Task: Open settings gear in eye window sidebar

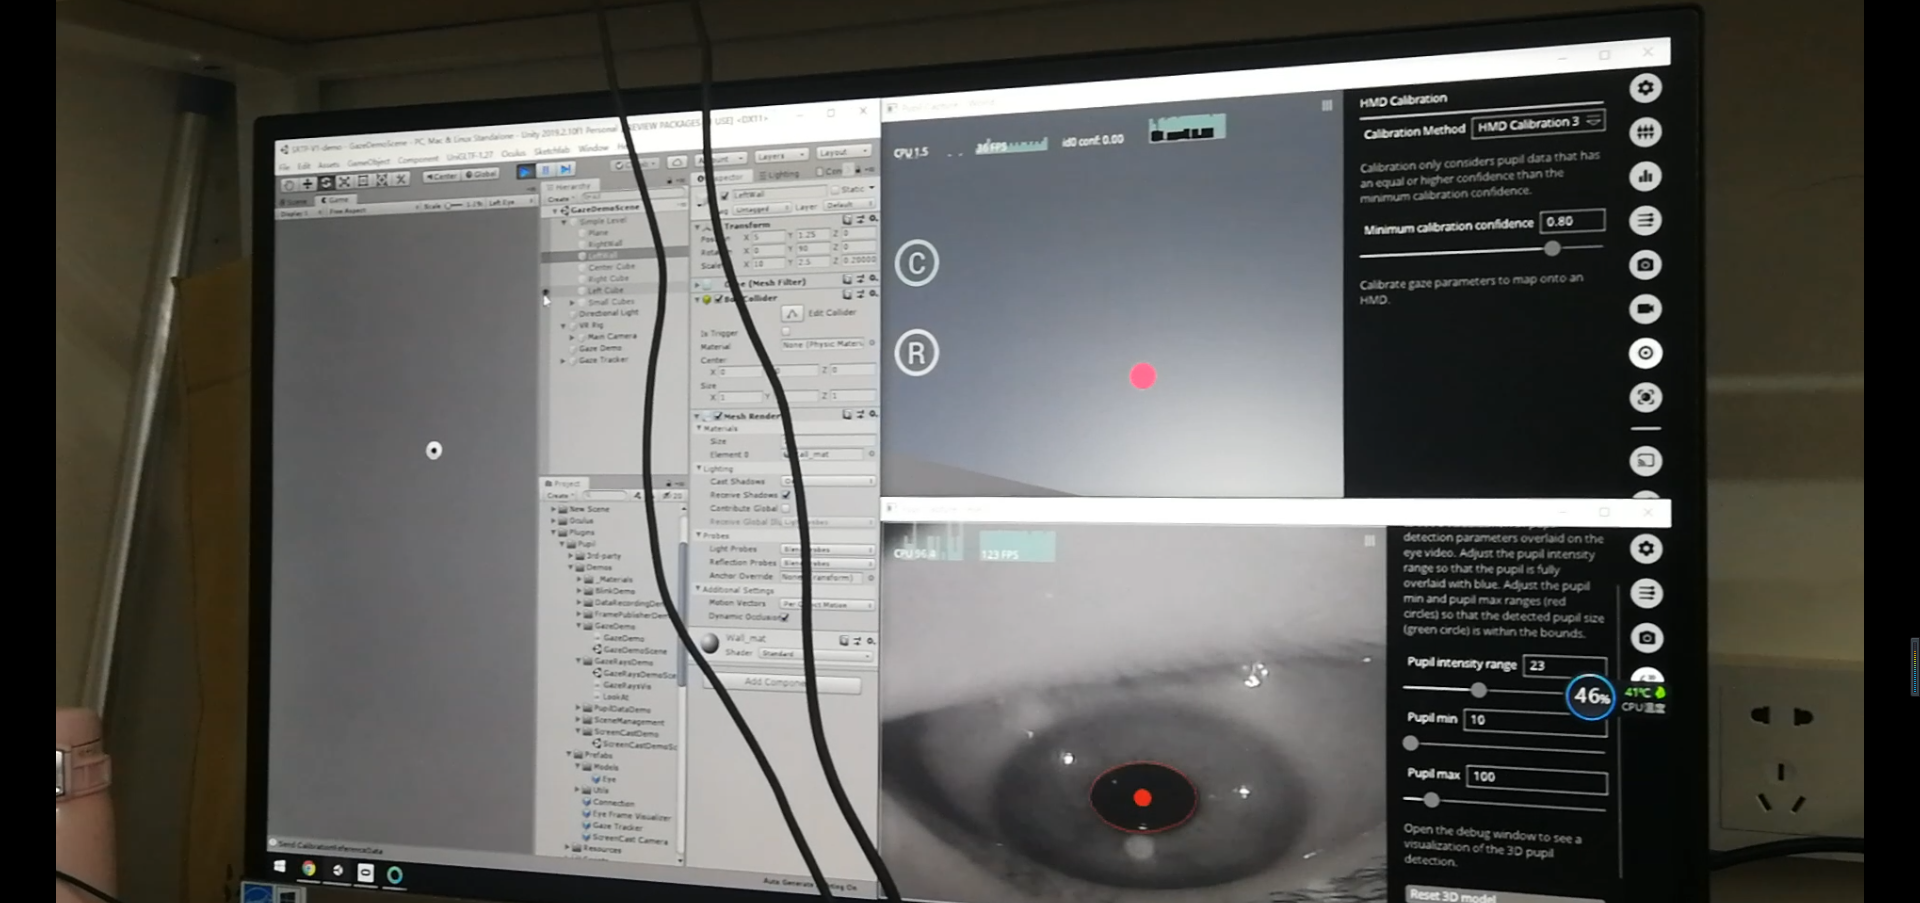Action: coord(1646,548)
